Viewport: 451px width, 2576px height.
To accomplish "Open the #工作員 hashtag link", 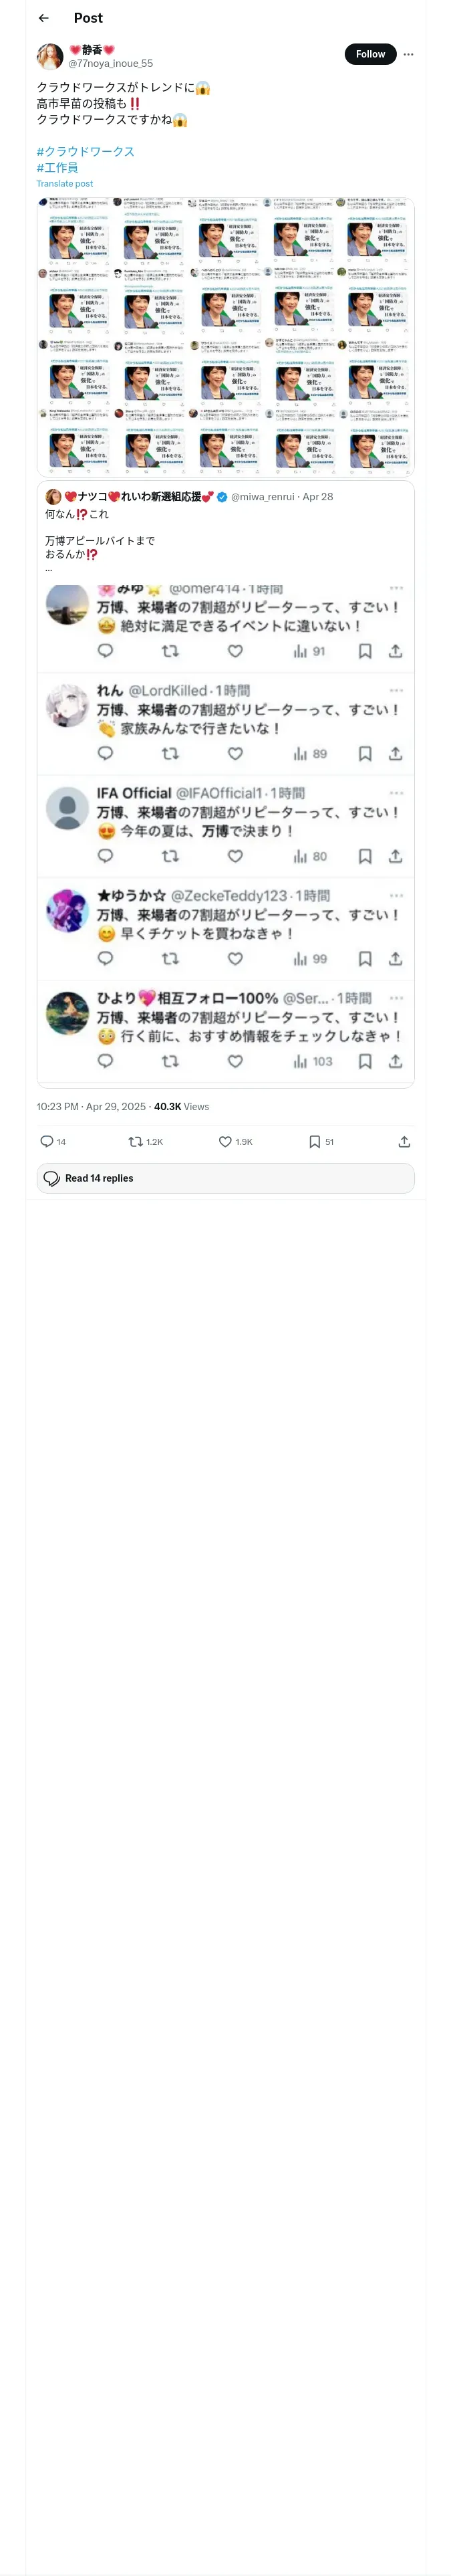I will click(57, 167).
